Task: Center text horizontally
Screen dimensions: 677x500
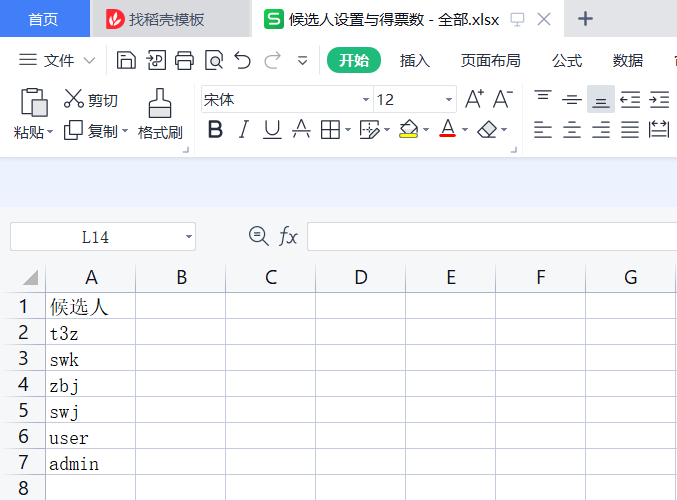Action: (572, 130)
